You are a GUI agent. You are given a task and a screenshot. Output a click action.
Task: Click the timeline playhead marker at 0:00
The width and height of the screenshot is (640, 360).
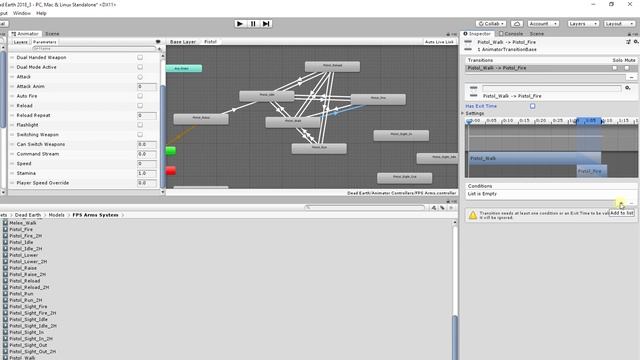(469, 121)
